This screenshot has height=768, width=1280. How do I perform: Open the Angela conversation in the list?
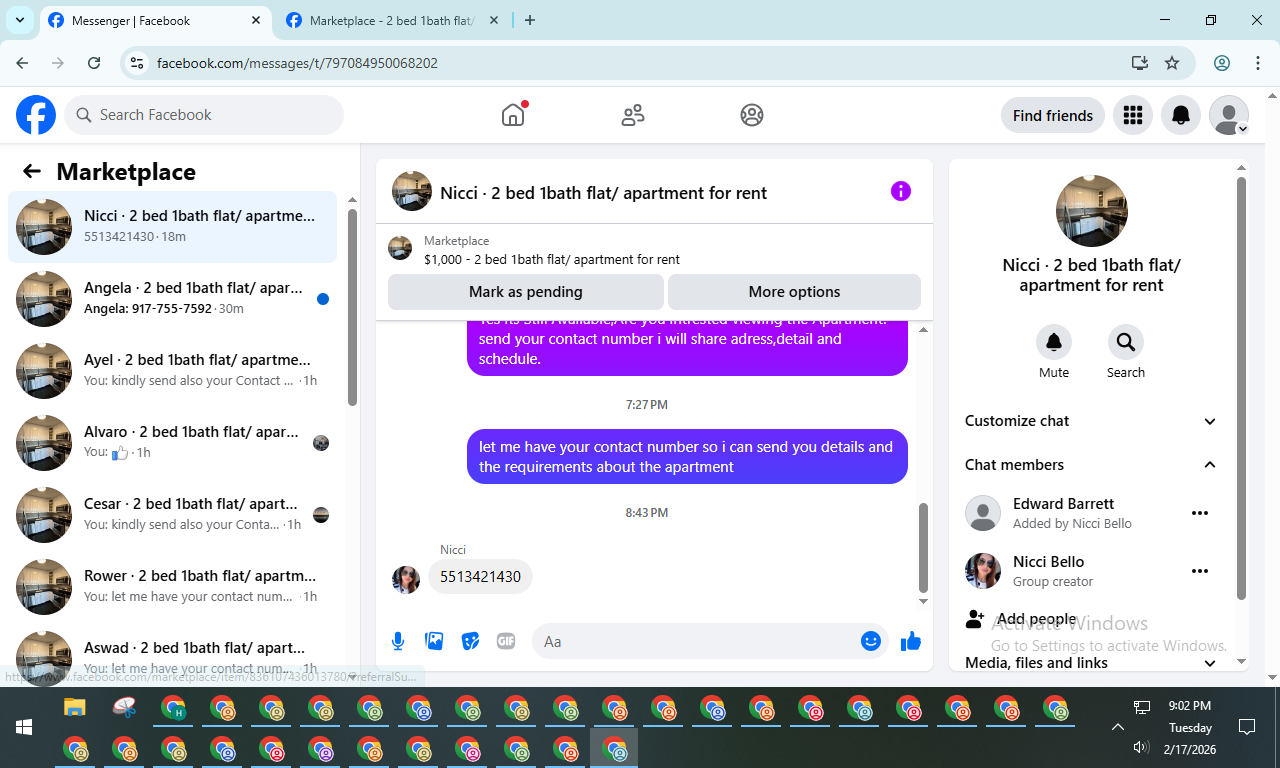173,299
